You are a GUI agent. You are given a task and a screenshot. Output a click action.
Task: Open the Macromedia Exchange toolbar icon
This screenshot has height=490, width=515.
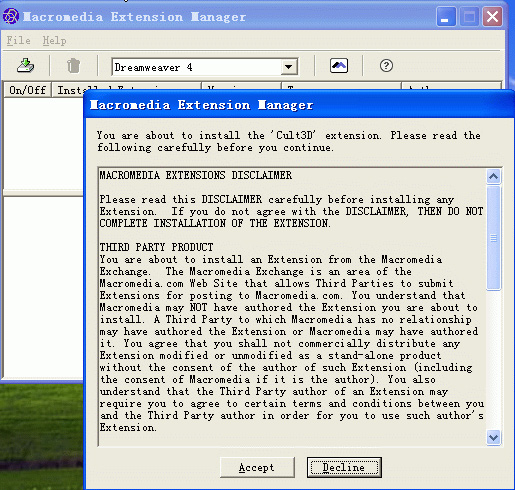coord(339,65)
